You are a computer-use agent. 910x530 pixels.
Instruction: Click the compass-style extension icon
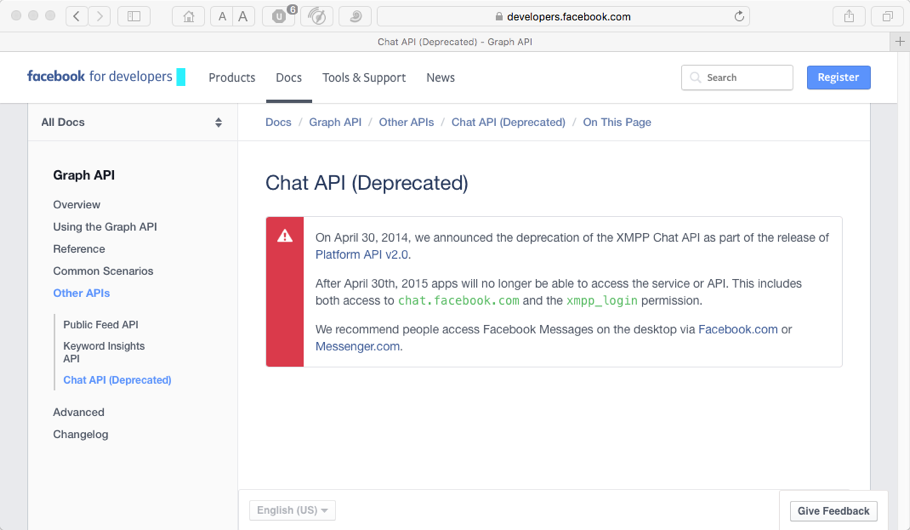pyautogui.click(x=317, y=16)
